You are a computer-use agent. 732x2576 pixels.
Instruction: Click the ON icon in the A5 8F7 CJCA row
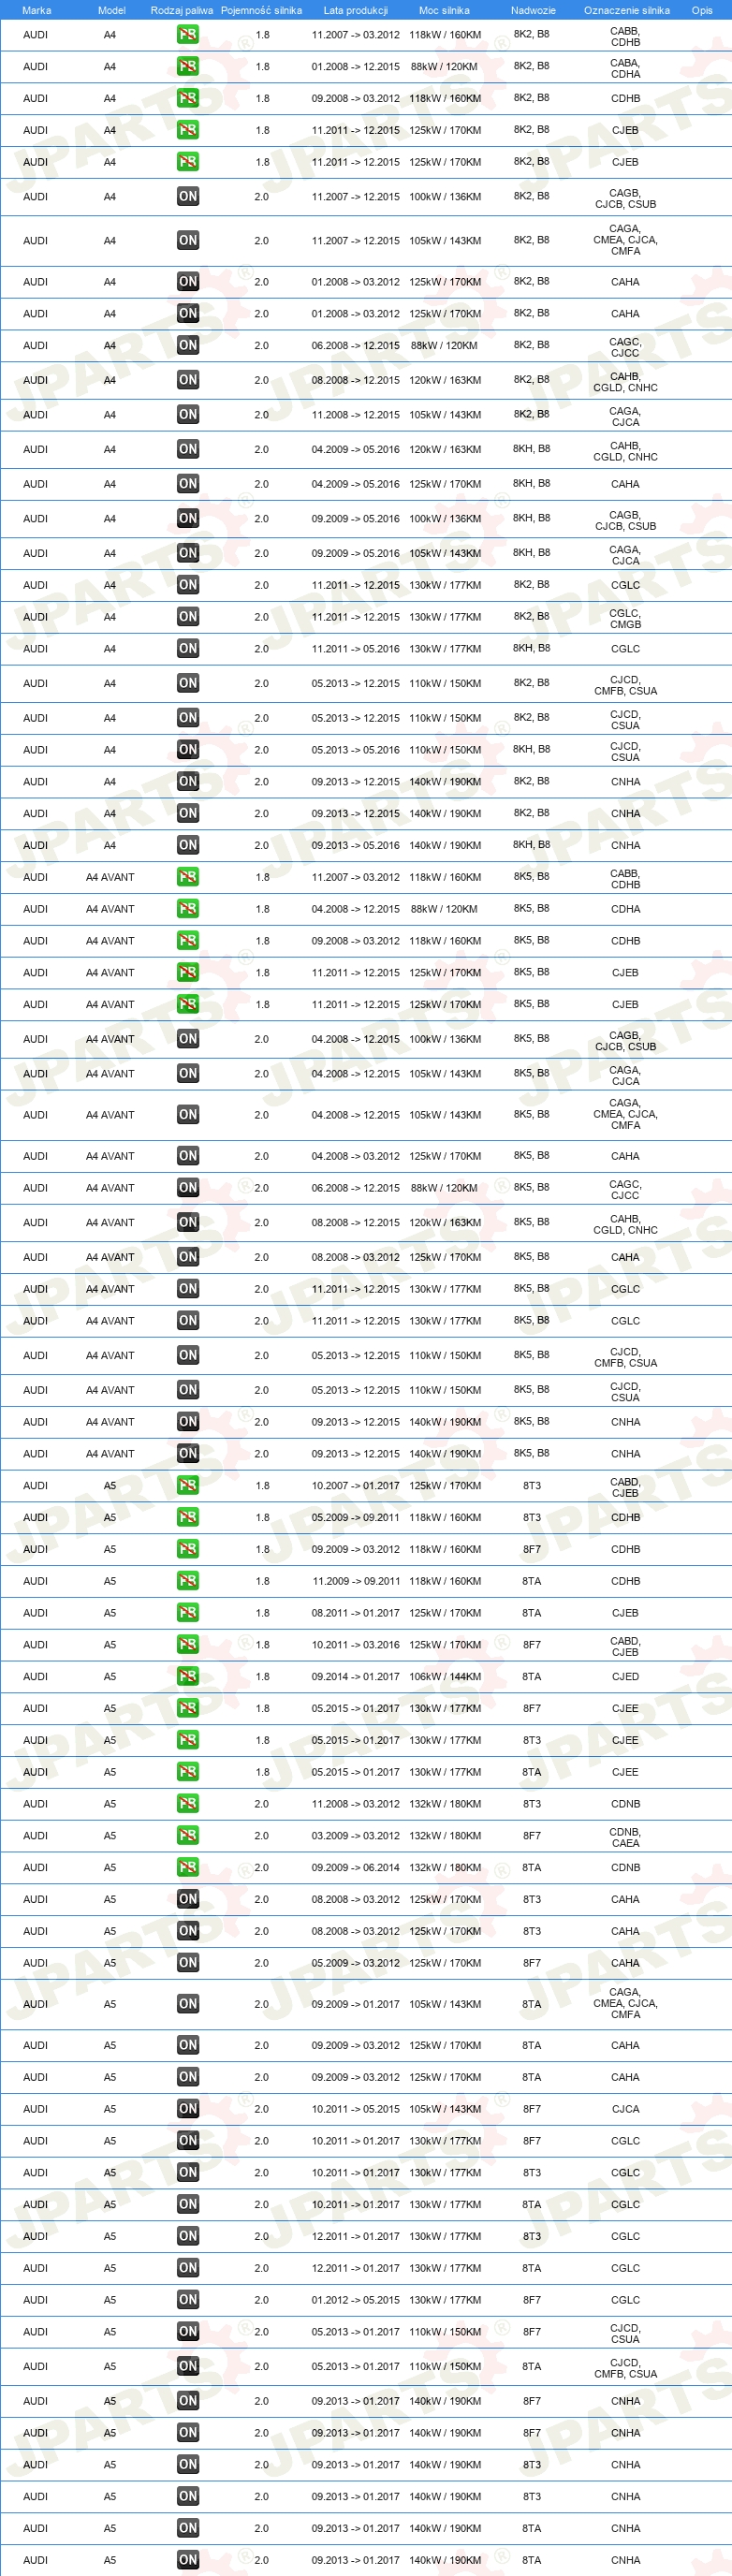coord(188,2109)
